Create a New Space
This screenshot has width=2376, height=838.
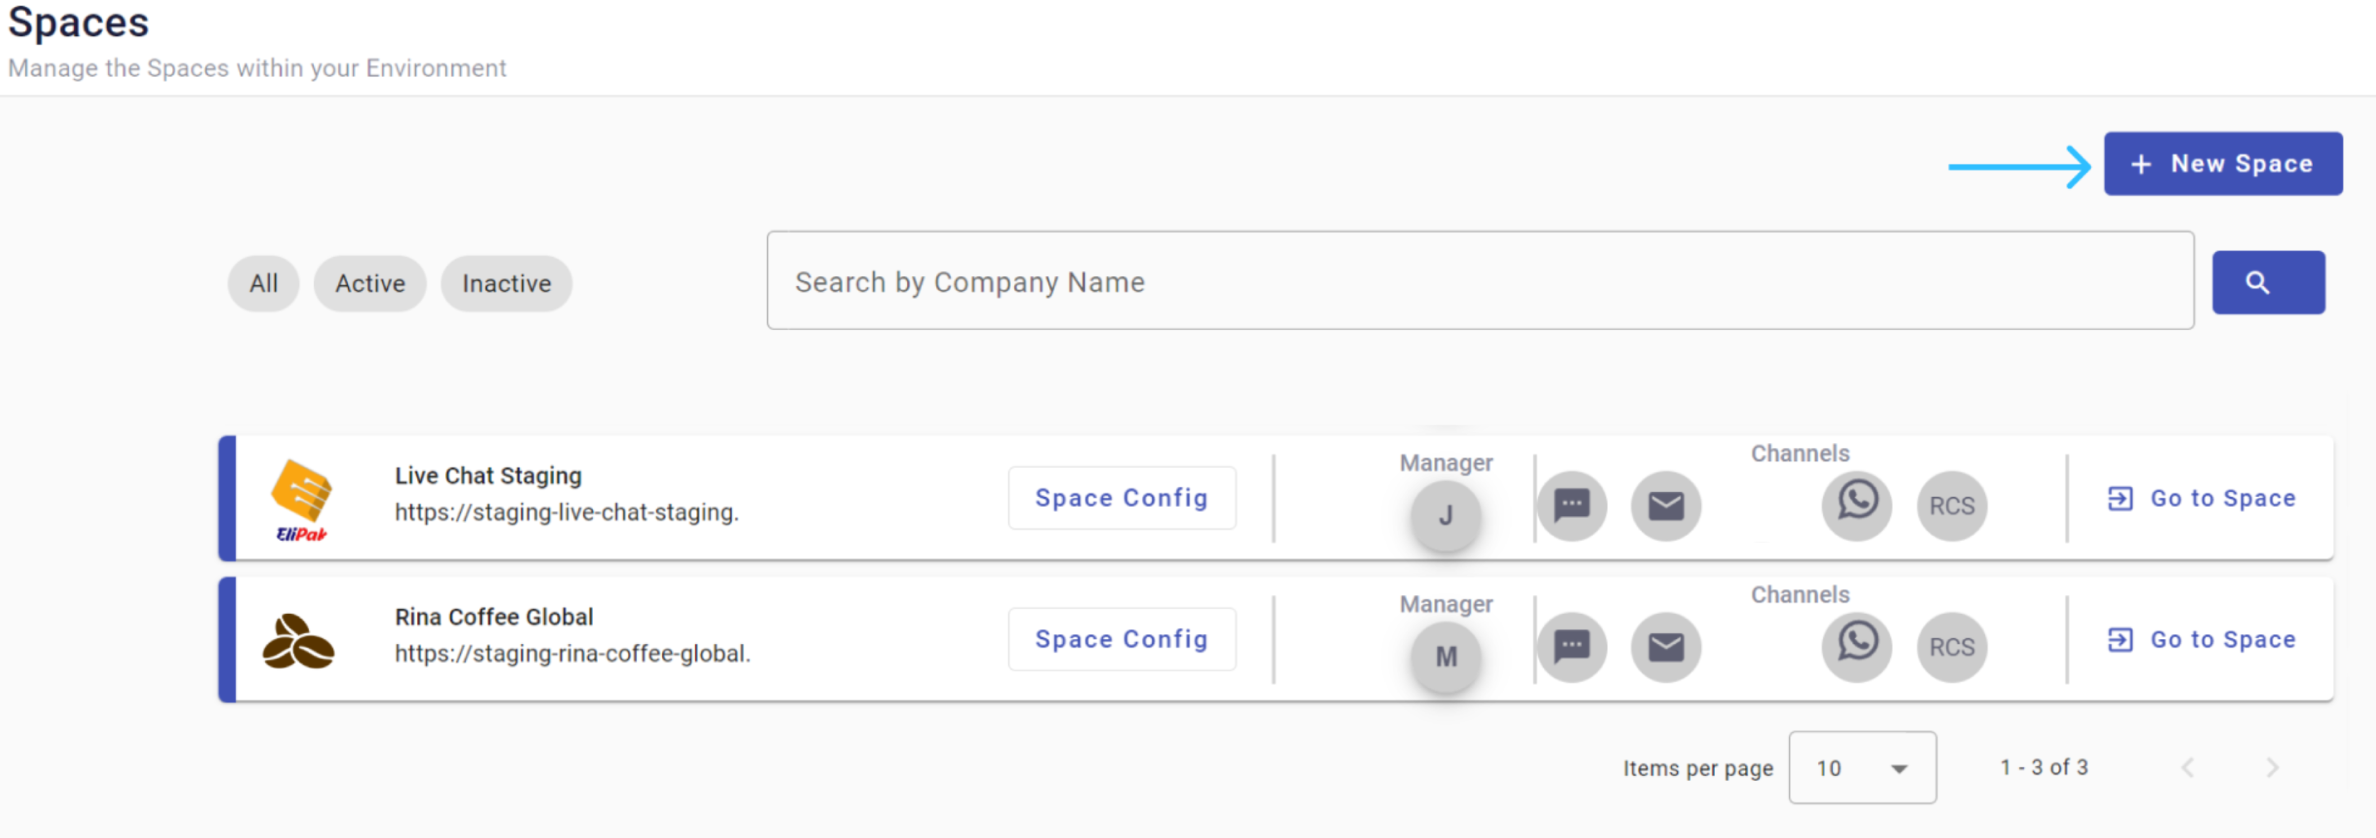coord(2223,163)
